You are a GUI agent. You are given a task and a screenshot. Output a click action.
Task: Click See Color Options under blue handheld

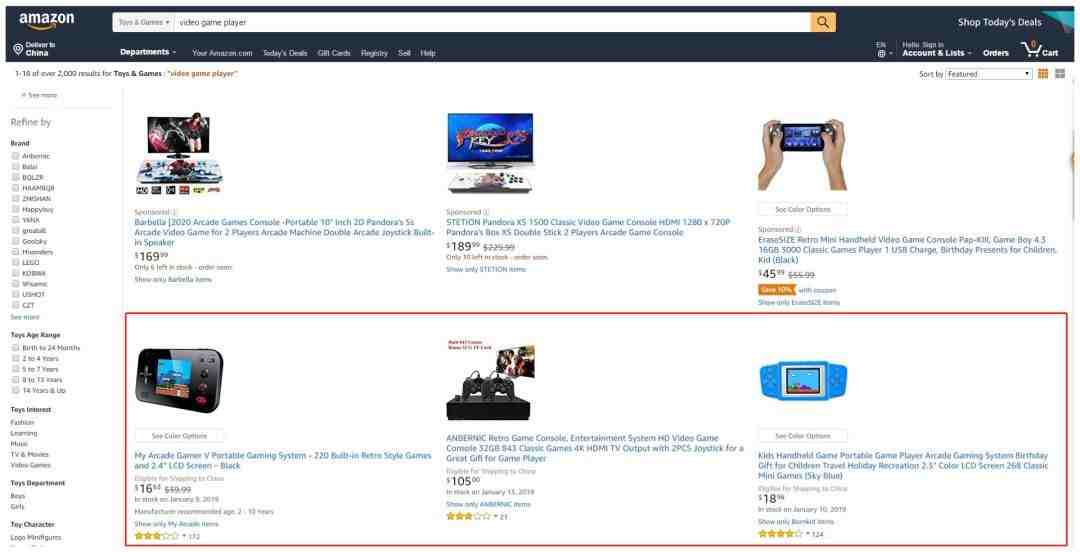point(802,436)
